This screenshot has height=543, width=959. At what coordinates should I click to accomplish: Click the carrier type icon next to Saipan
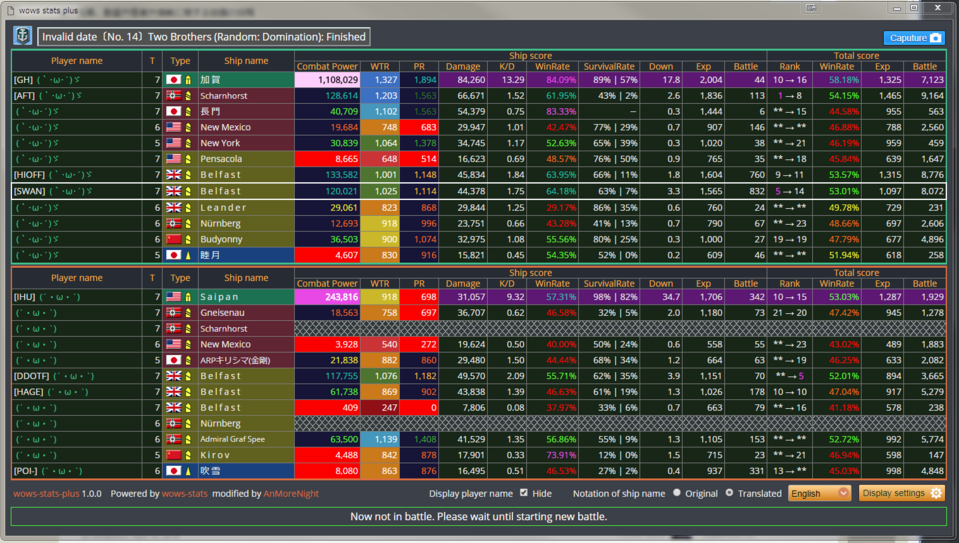(188, 297)
